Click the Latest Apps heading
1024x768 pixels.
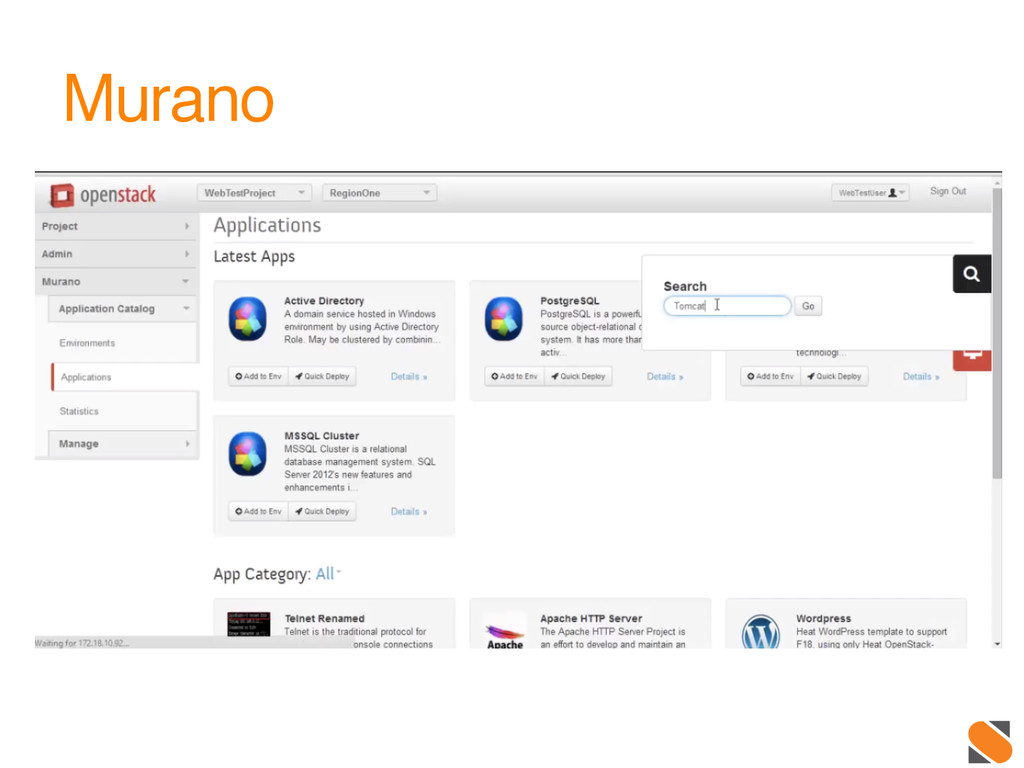[x=254, y=257]
